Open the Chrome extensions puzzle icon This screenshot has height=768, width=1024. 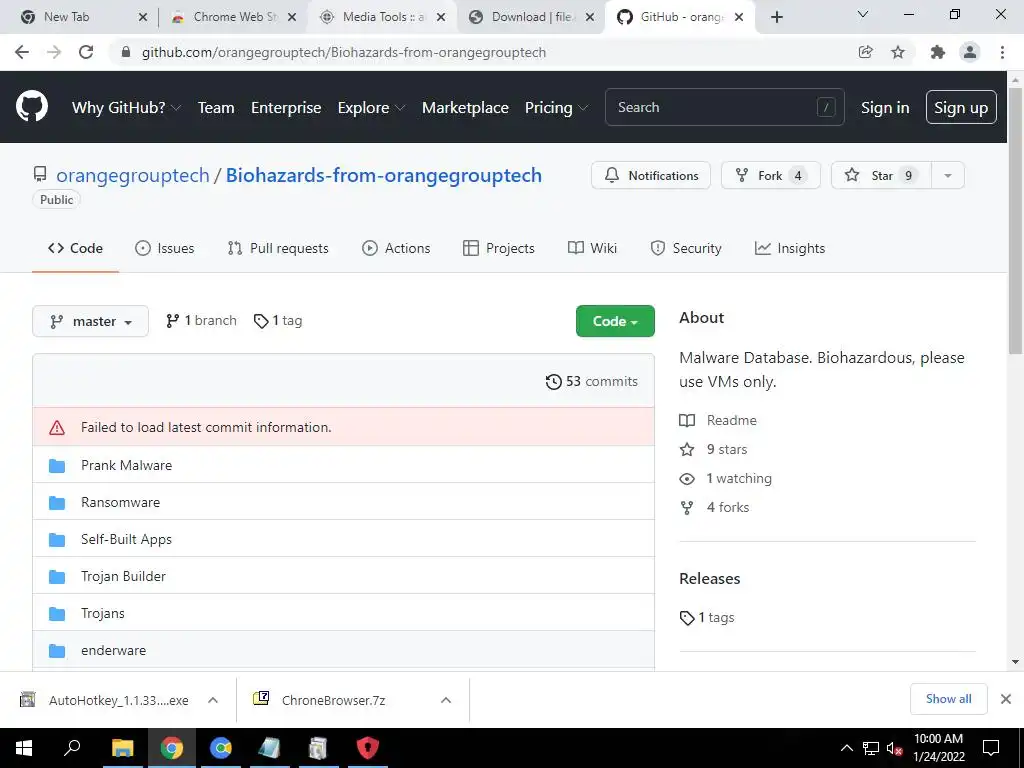pos(937,52)
